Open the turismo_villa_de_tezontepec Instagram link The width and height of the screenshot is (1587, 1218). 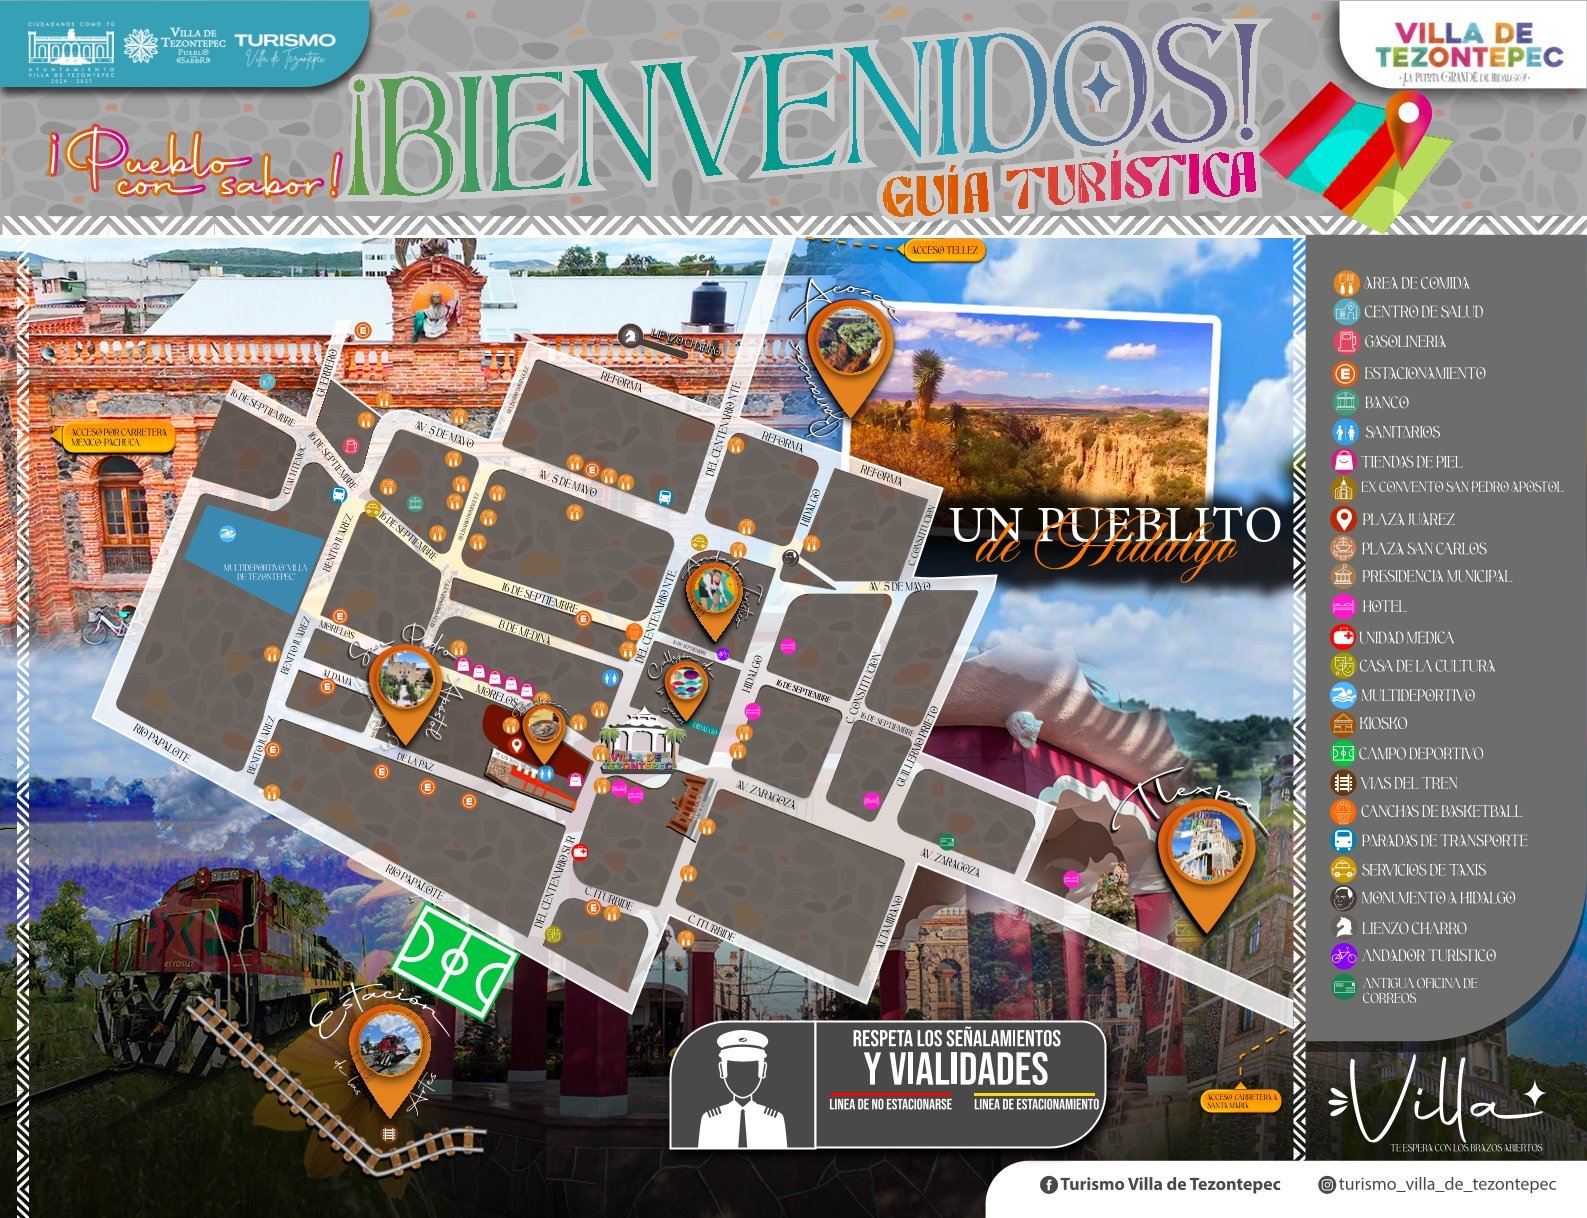pos(1437,1185)
